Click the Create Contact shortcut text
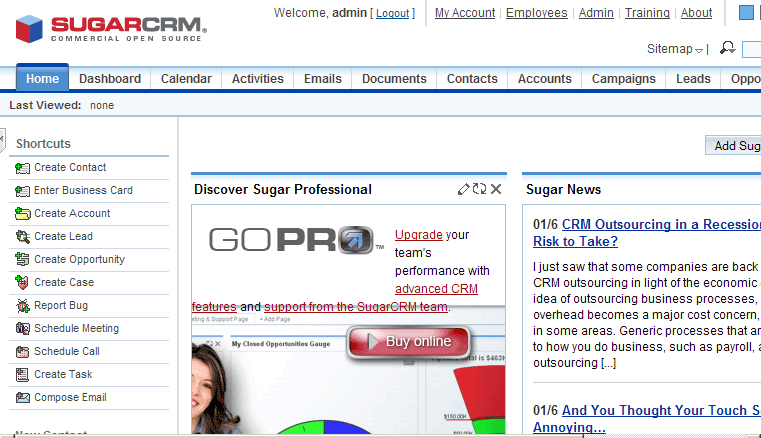 point(70,168)
